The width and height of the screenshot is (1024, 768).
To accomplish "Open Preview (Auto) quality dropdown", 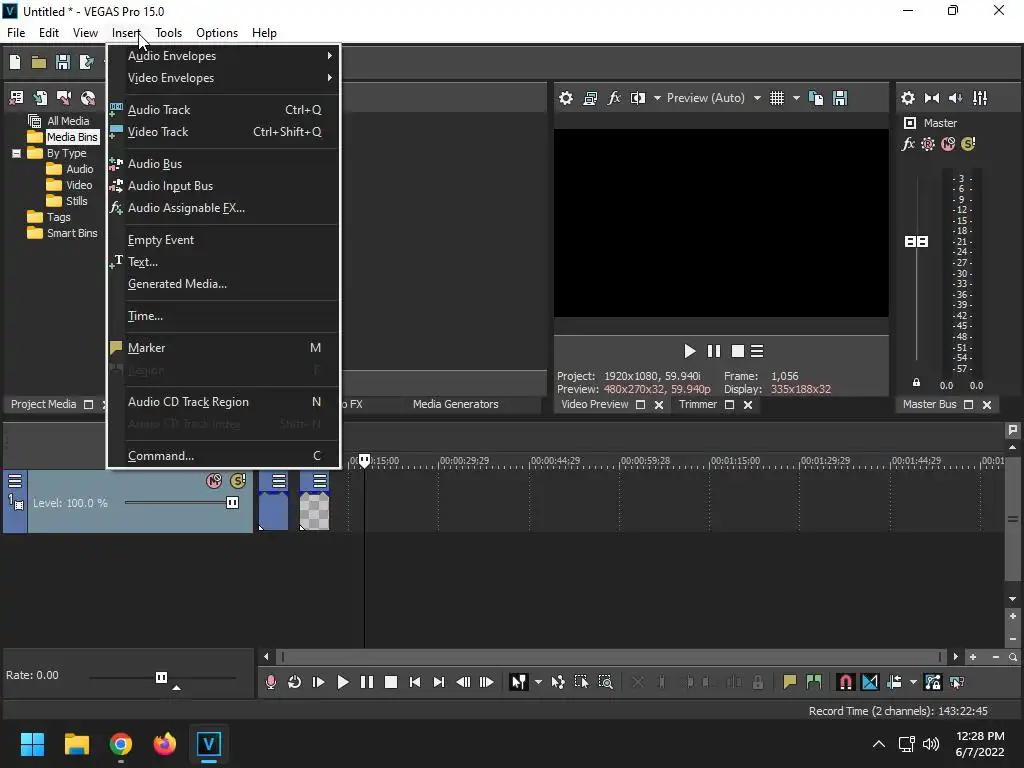I will tap(757, 98).
